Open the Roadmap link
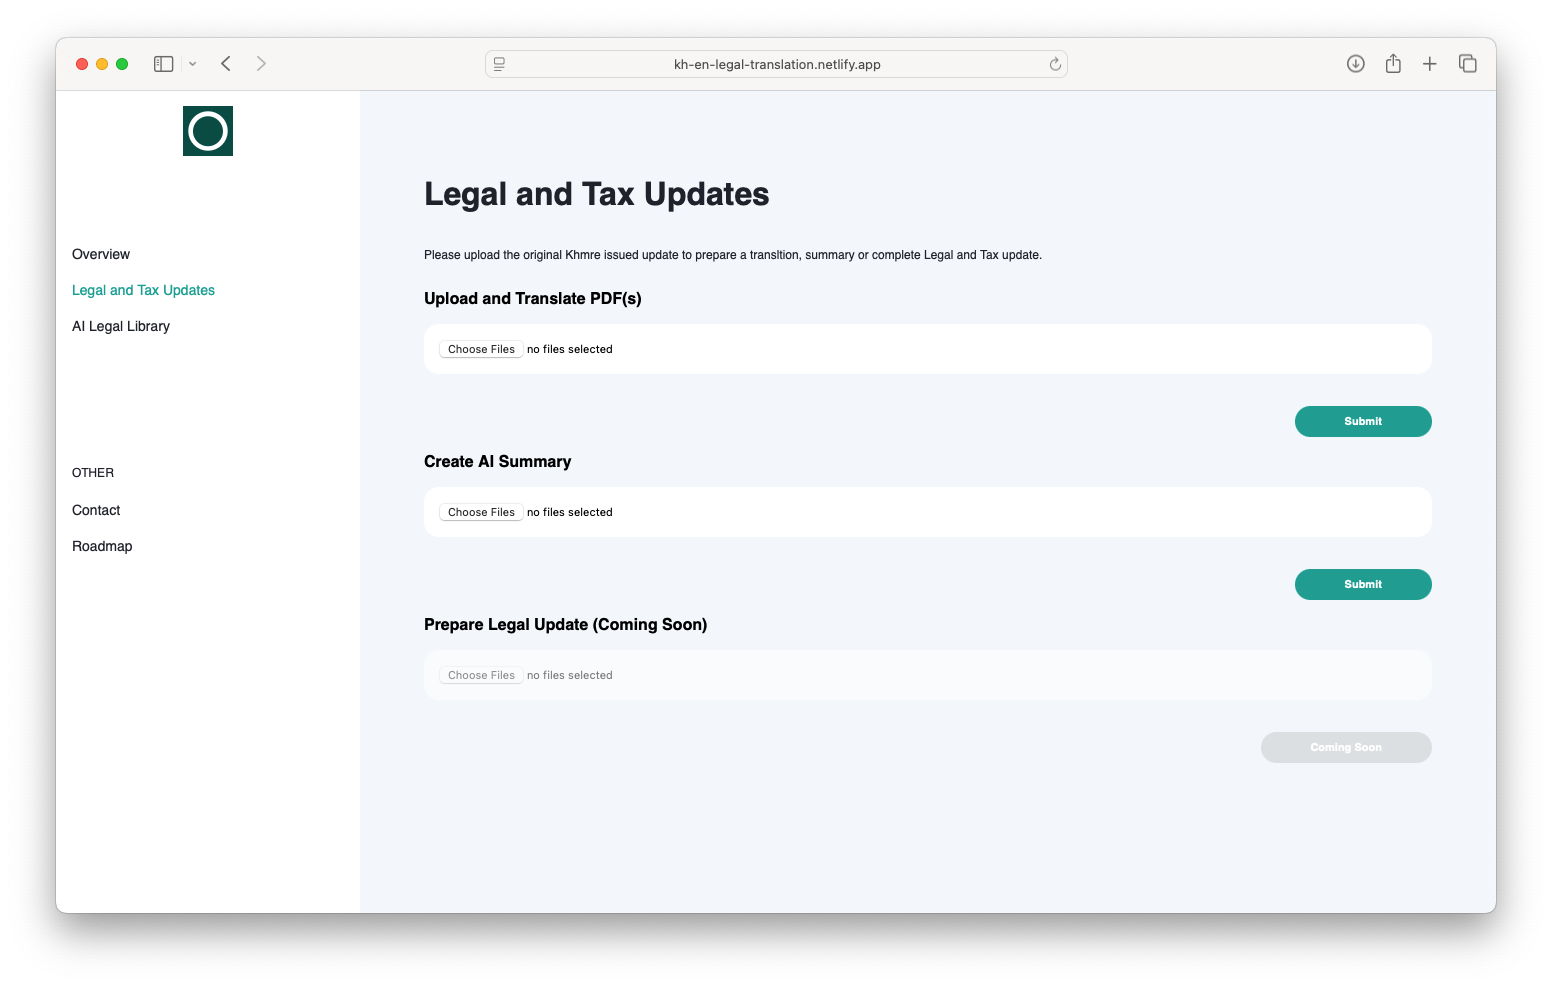 click(102, 546)
